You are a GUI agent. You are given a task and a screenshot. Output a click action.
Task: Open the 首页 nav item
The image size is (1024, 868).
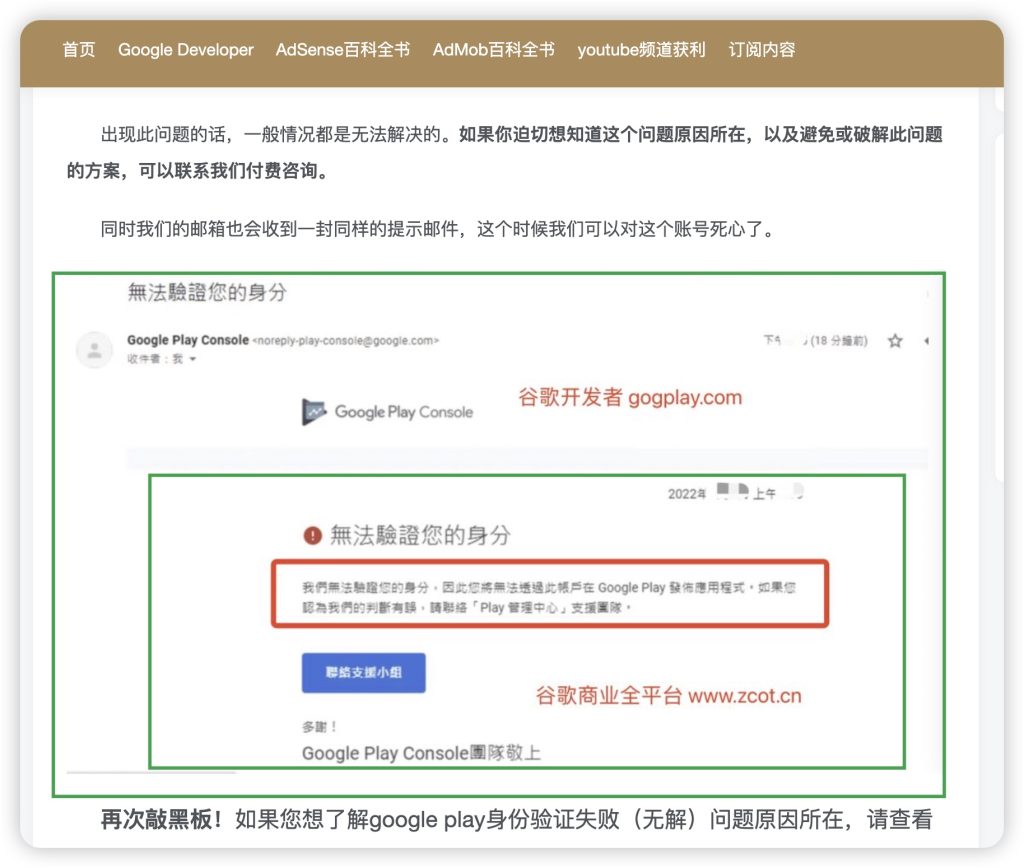coord(78,50)
